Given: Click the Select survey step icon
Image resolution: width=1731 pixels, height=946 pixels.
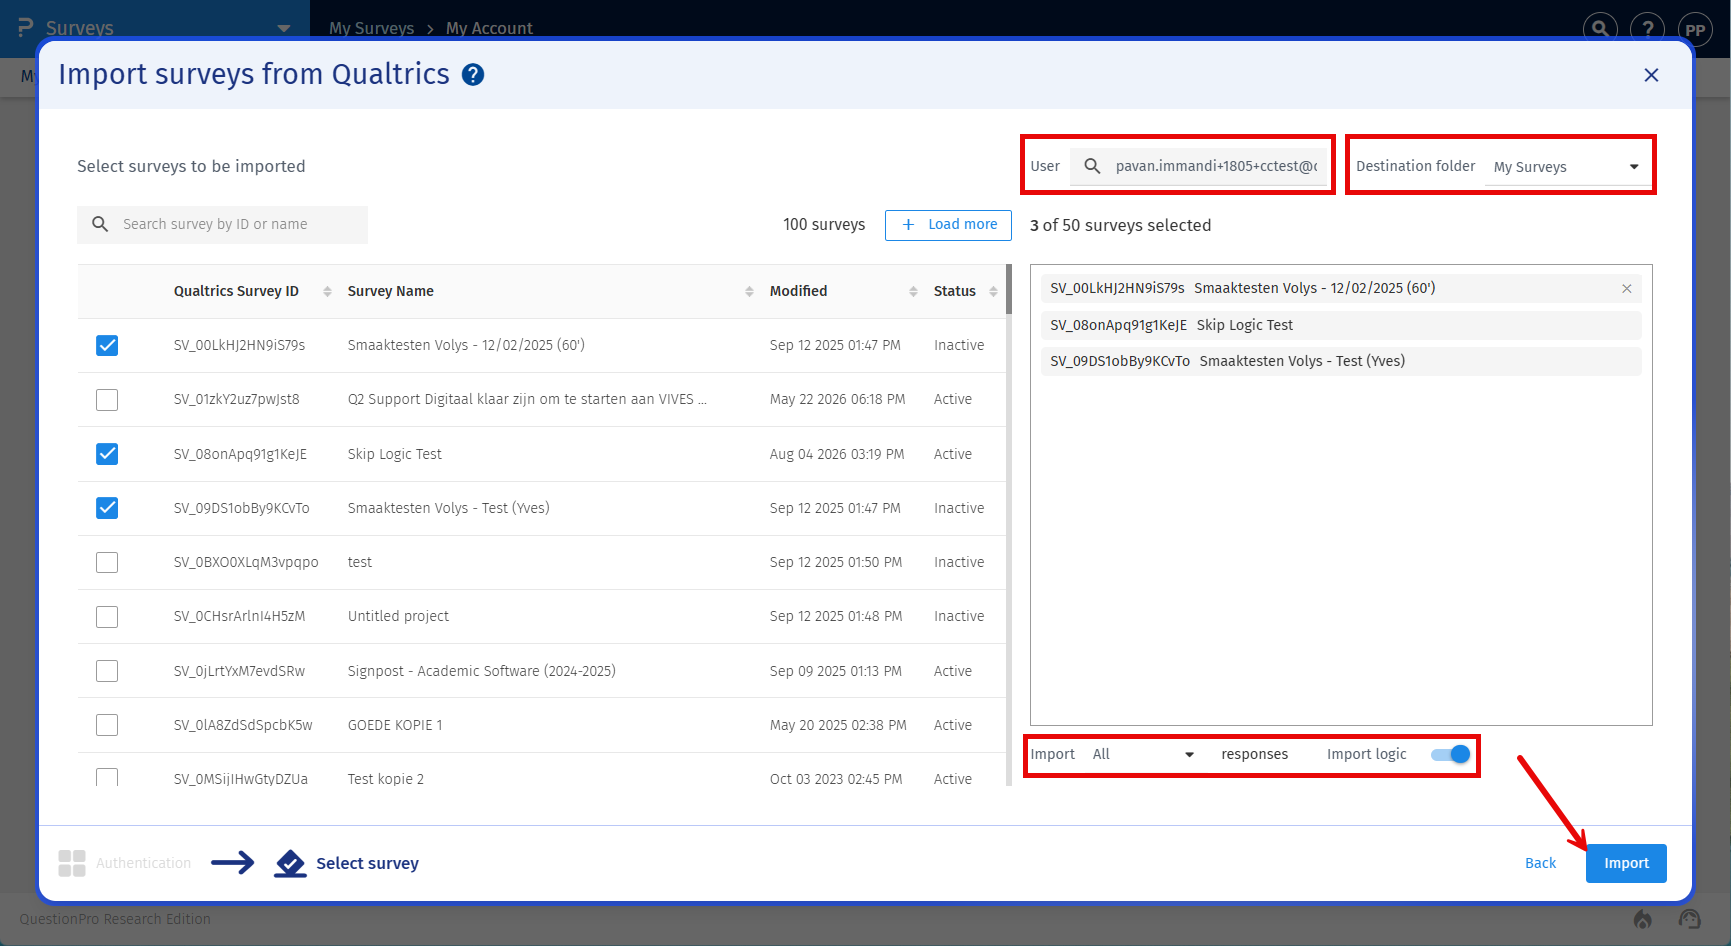Looking at the screenshot, I should point(290,863).
